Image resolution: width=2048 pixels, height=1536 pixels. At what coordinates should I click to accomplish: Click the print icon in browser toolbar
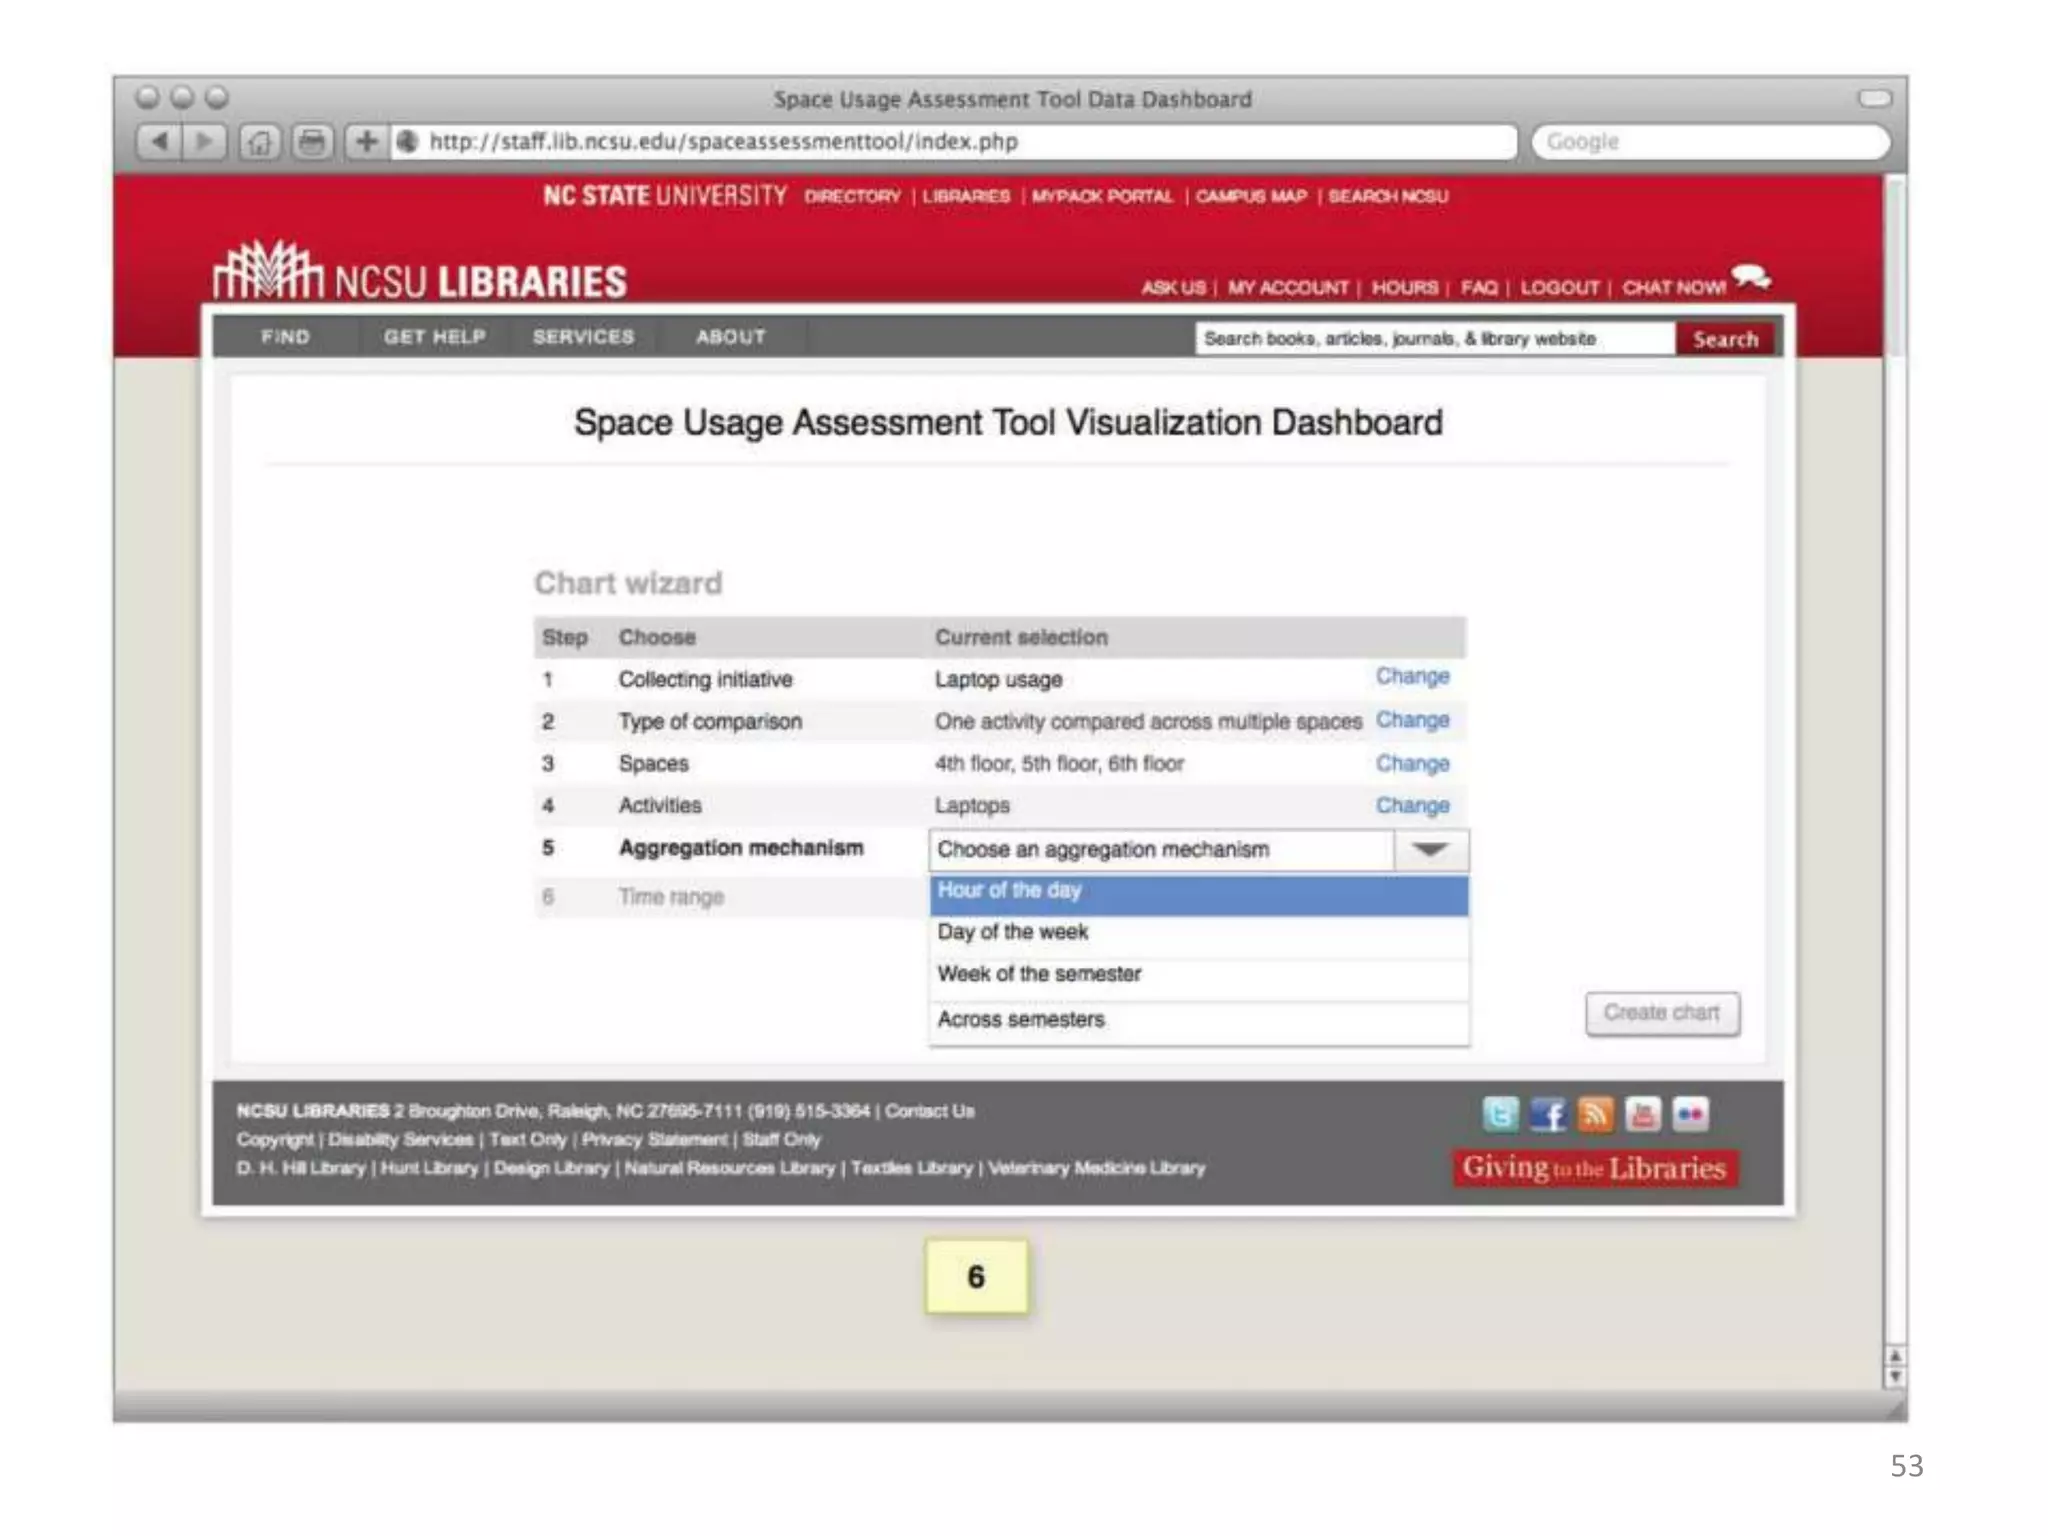(312, 142)
